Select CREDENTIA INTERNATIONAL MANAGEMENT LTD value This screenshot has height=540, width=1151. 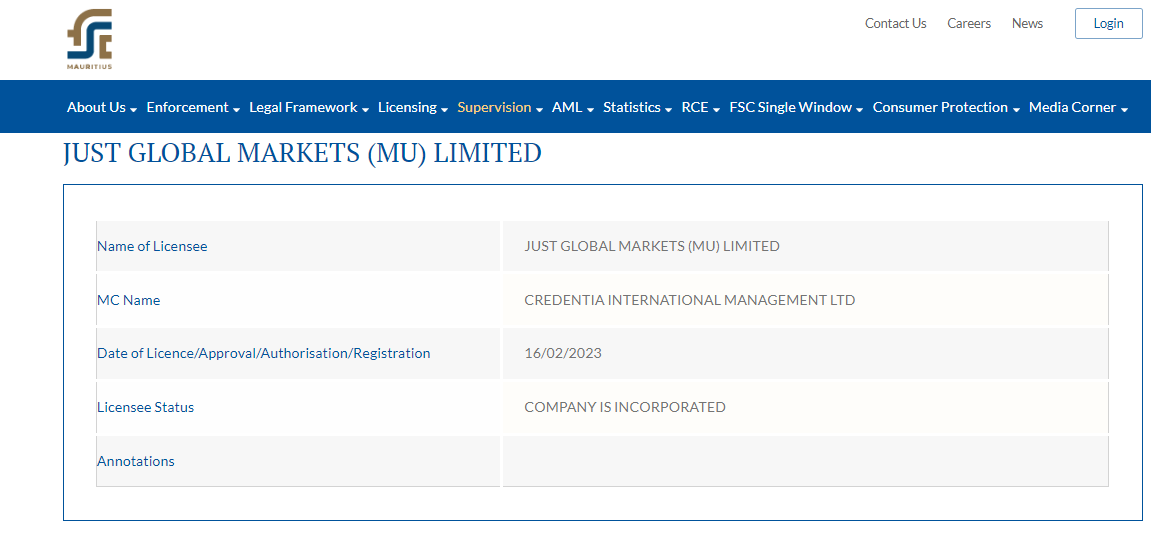690,300
